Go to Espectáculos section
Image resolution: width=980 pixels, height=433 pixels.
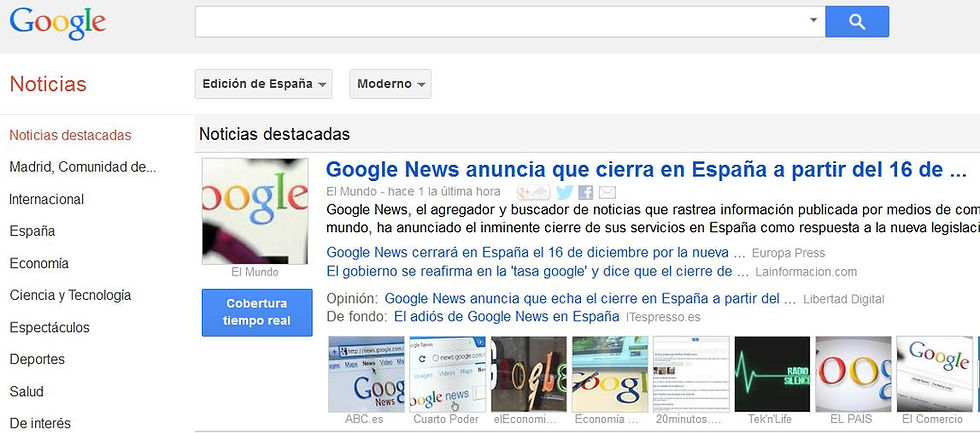[49, 327]
